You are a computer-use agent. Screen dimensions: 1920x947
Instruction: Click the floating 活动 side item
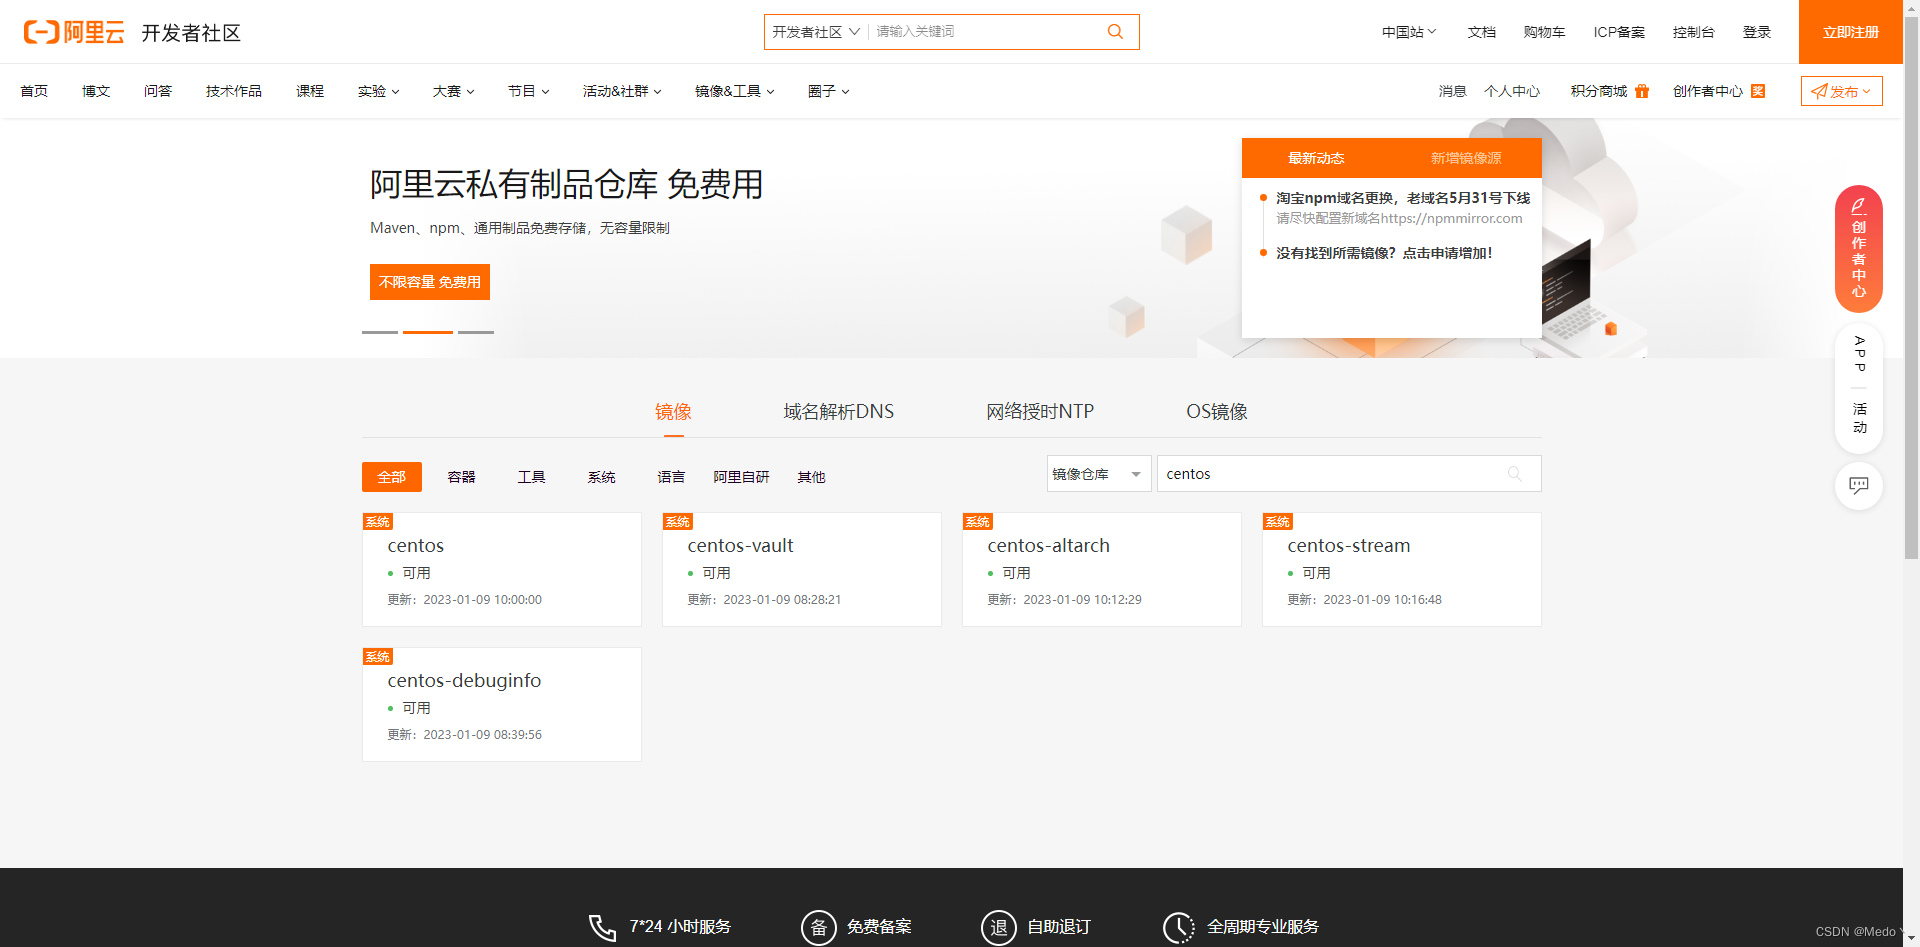[1859, 418]
